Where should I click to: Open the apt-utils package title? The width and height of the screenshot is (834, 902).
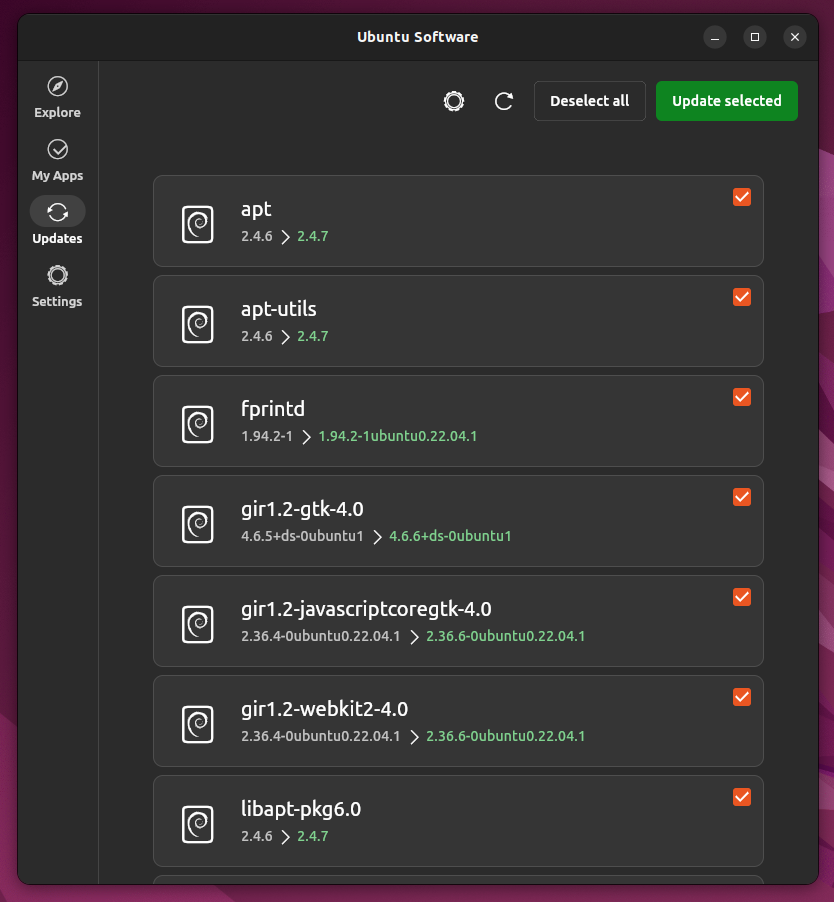click(279, 309)
